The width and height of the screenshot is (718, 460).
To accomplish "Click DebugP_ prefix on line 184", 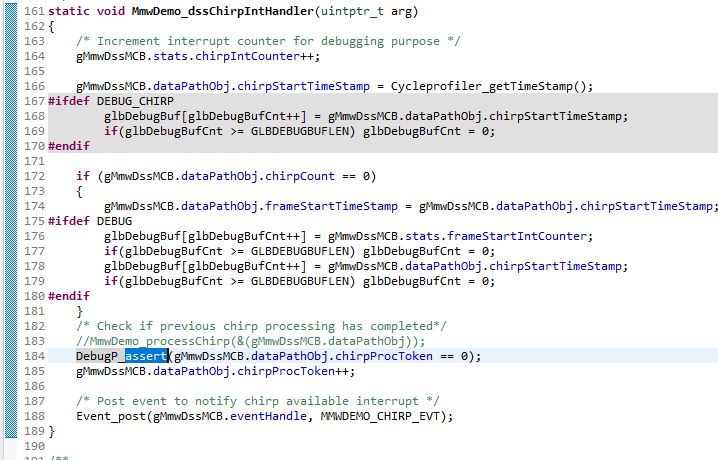I will pos(100,356).
